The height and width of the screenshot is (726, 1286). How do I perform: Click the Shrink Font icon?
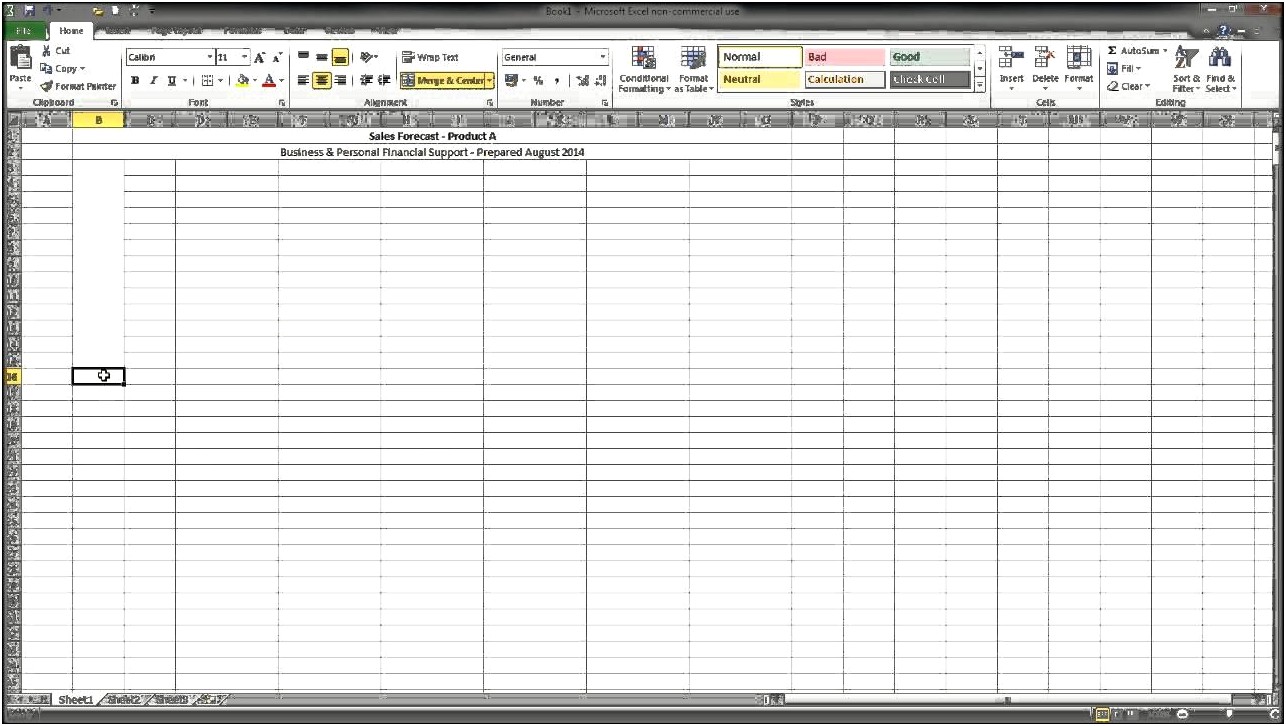(x=278, y=58)
